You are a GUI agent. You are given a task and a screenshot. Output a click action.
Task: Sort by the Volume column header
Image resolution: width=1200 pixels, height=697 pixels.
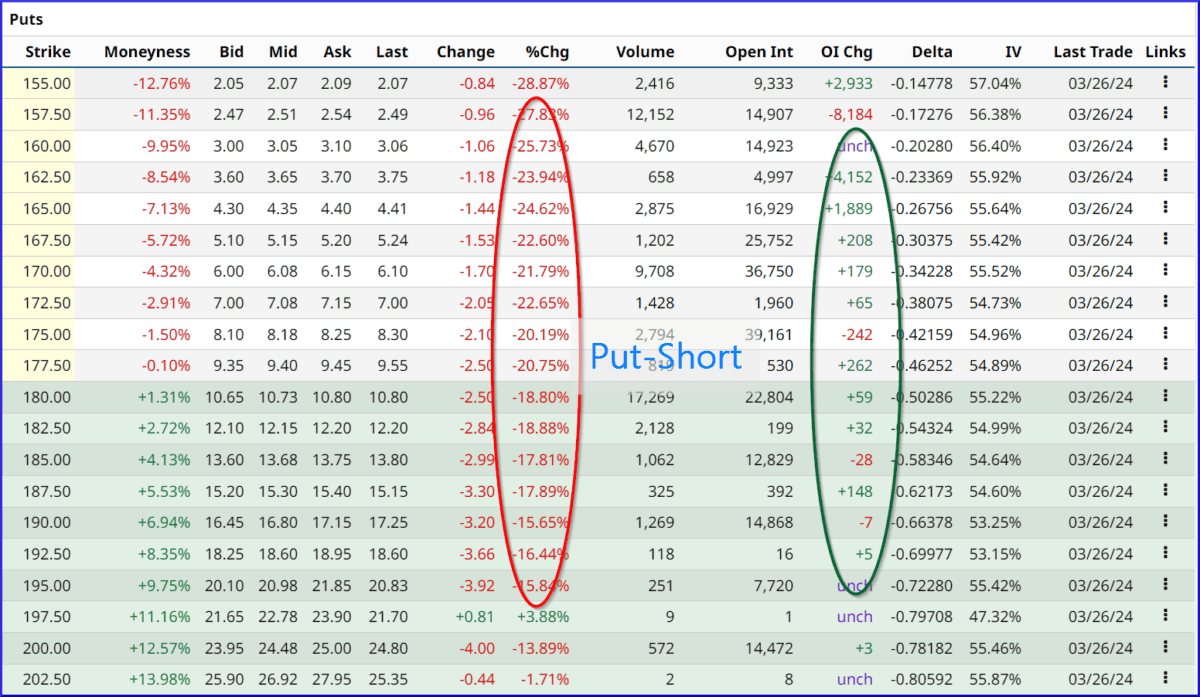[645, 51]
